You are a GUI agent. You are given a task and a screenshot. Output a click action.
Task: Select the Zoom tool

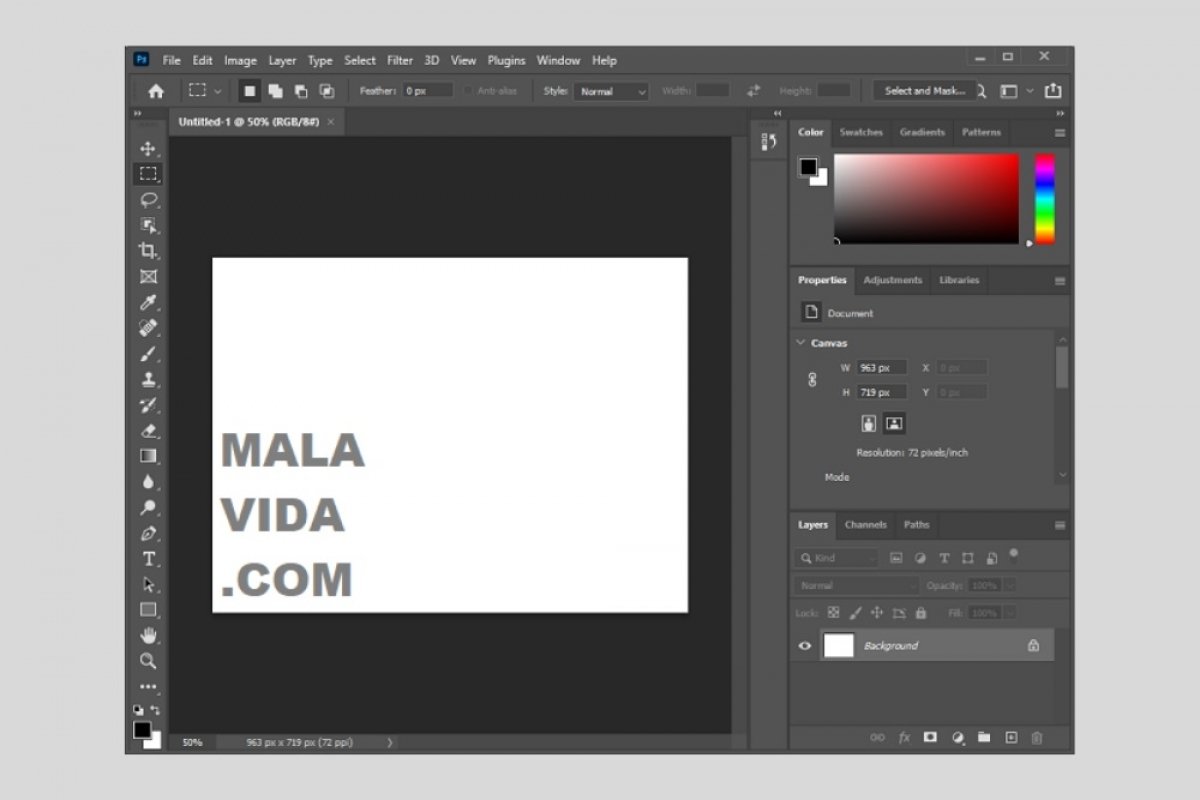pos(148,661)
